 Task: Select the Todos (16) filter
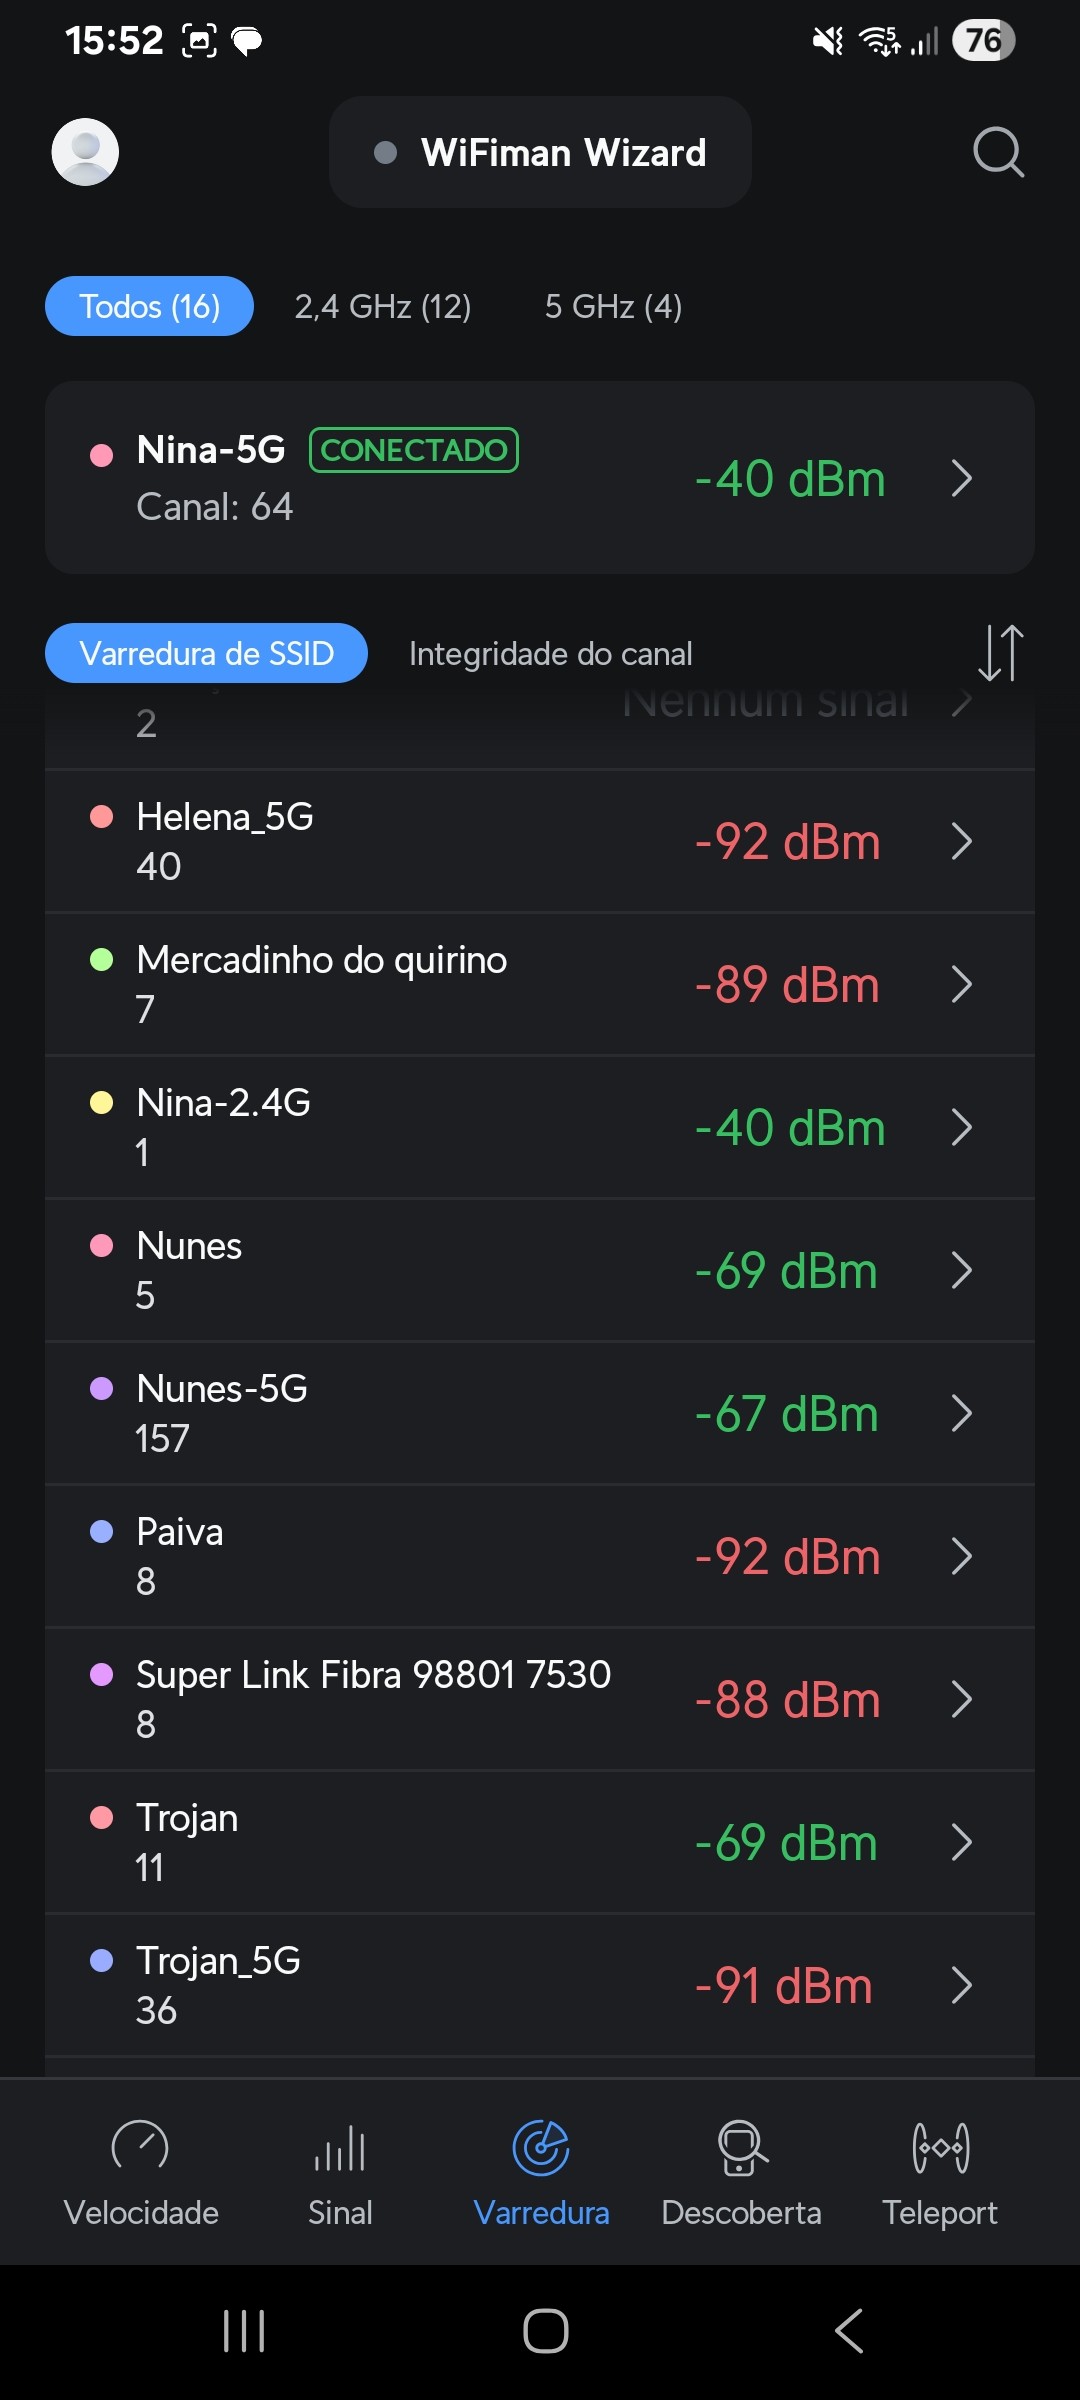click(x=149, y=306)
